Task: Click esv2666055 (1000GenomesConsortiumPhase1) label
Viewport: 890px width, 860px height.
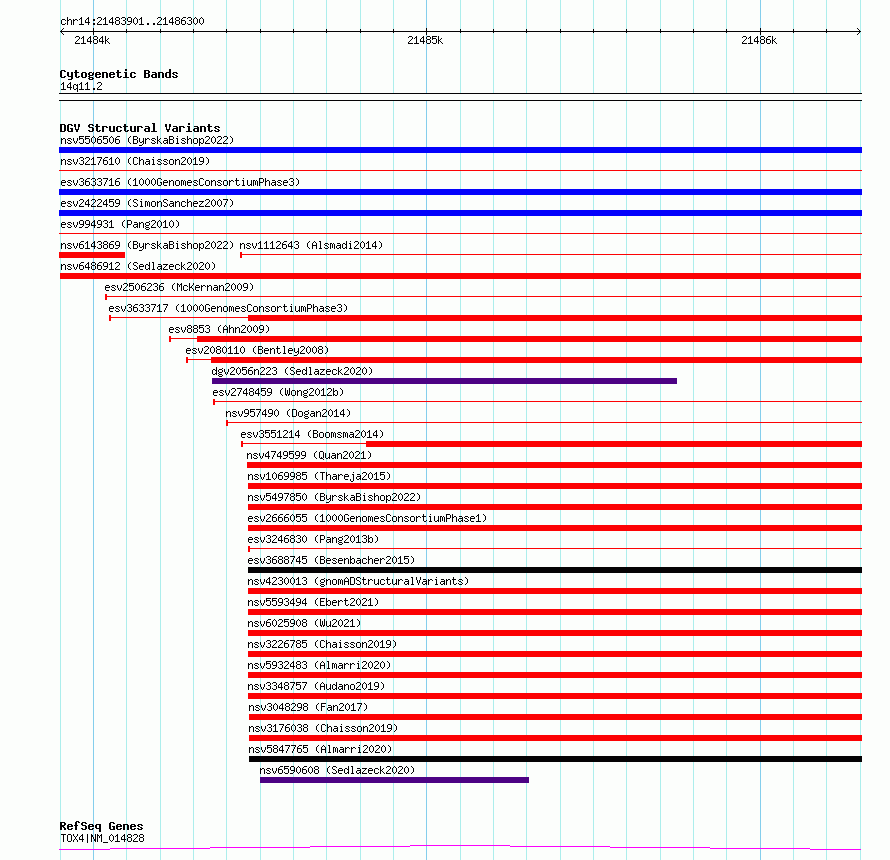Action: point(367,518)
